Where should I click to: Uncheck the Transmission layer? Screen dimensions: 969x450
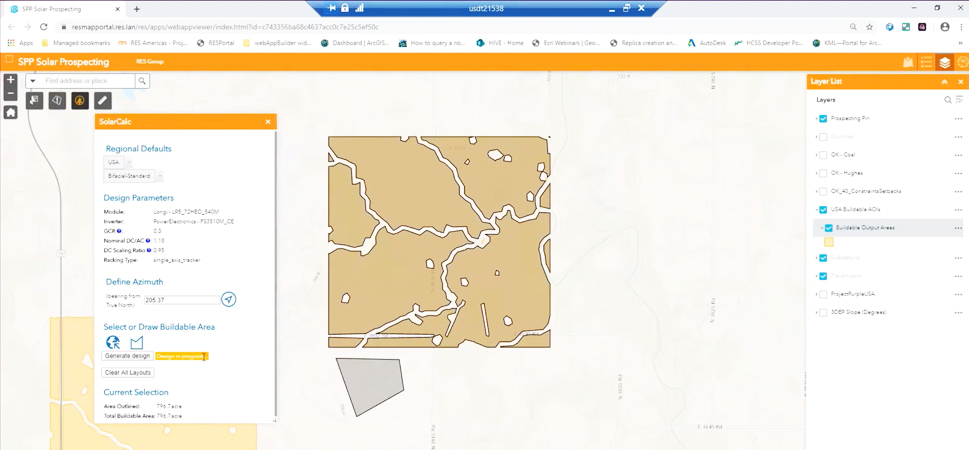pyautogui.click(x=823, y=276)
